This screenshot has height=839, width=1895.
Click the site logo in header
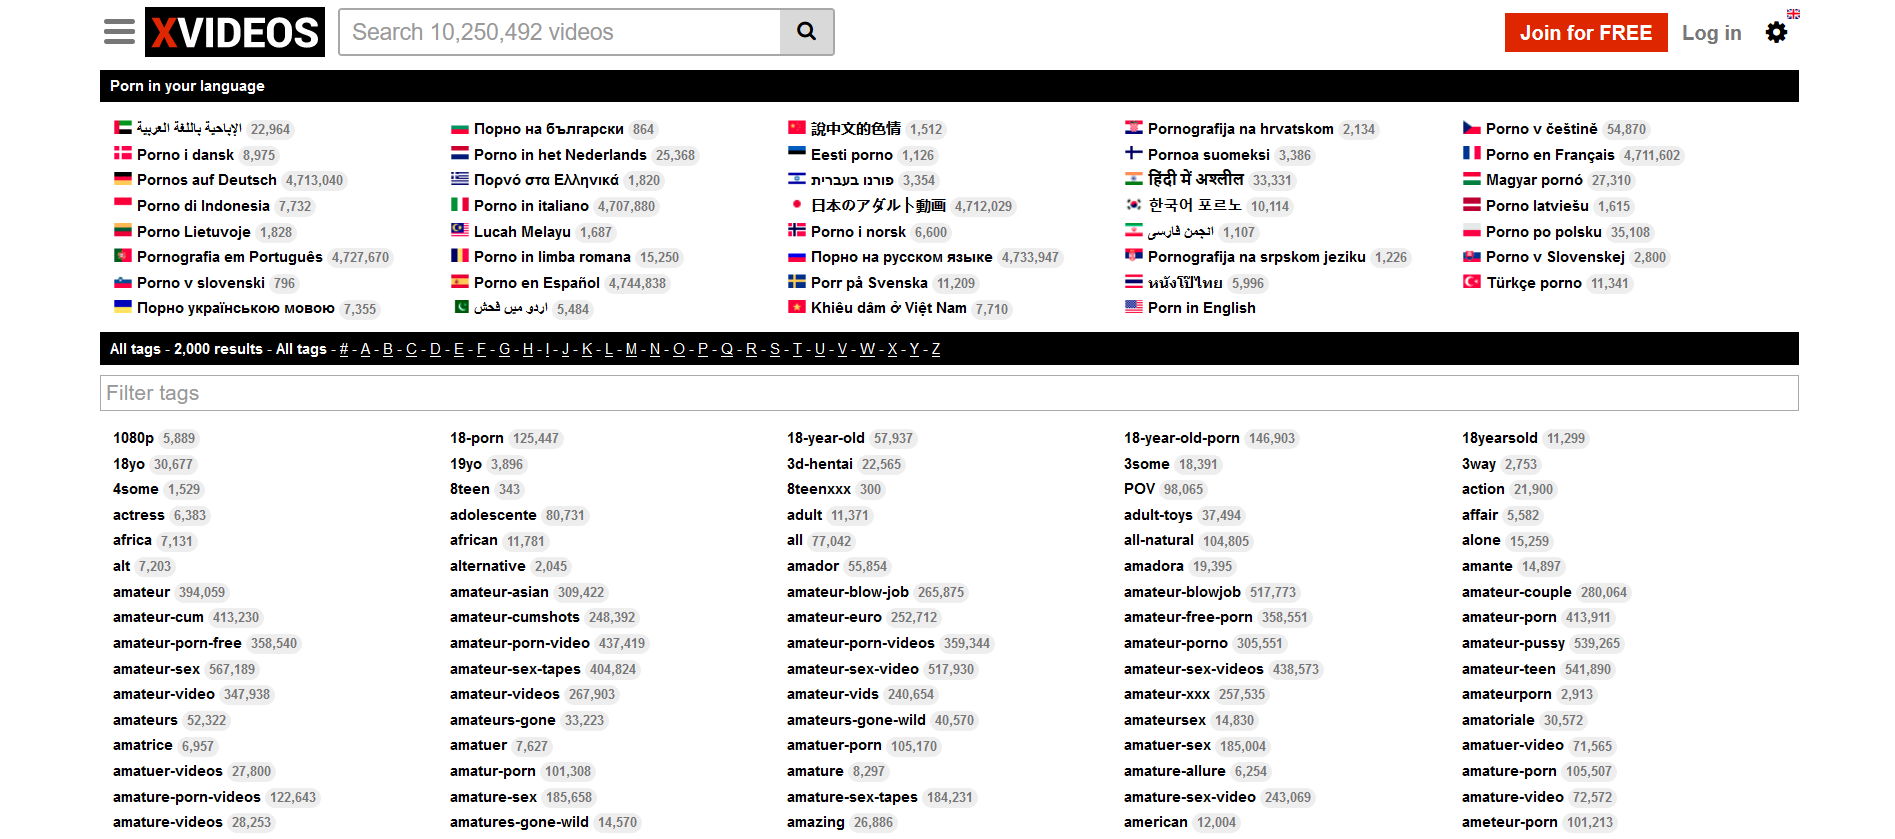235,32
